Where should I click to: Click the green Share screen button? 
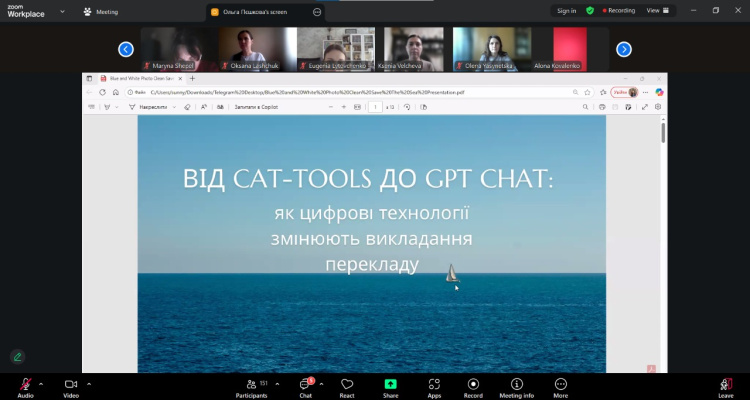pos(390,388)
